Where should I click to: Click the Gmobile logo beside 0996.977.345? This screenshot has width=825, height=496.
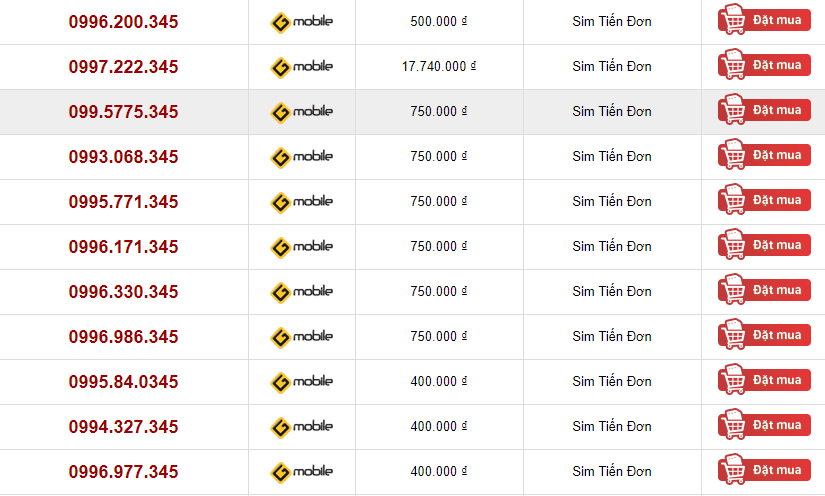tap(301, 472)
